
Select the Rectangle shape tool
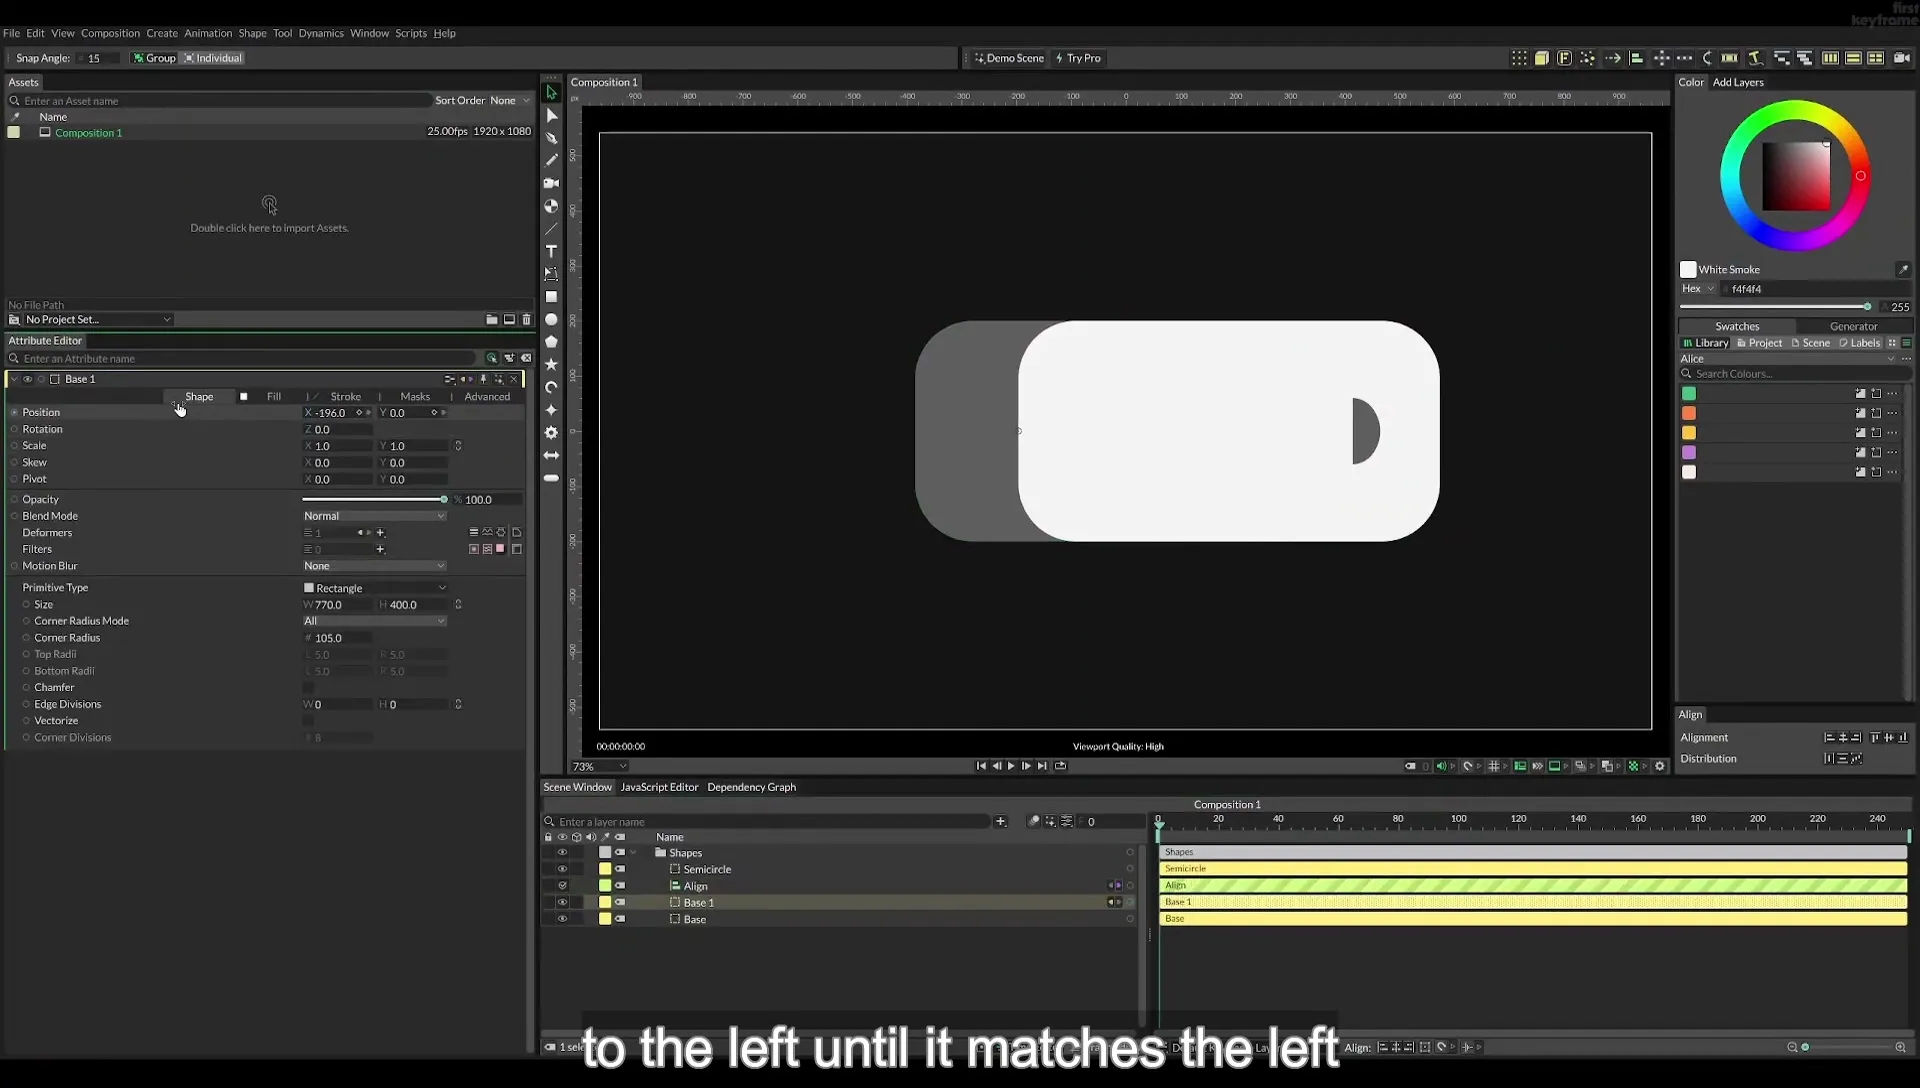[551, 297]
